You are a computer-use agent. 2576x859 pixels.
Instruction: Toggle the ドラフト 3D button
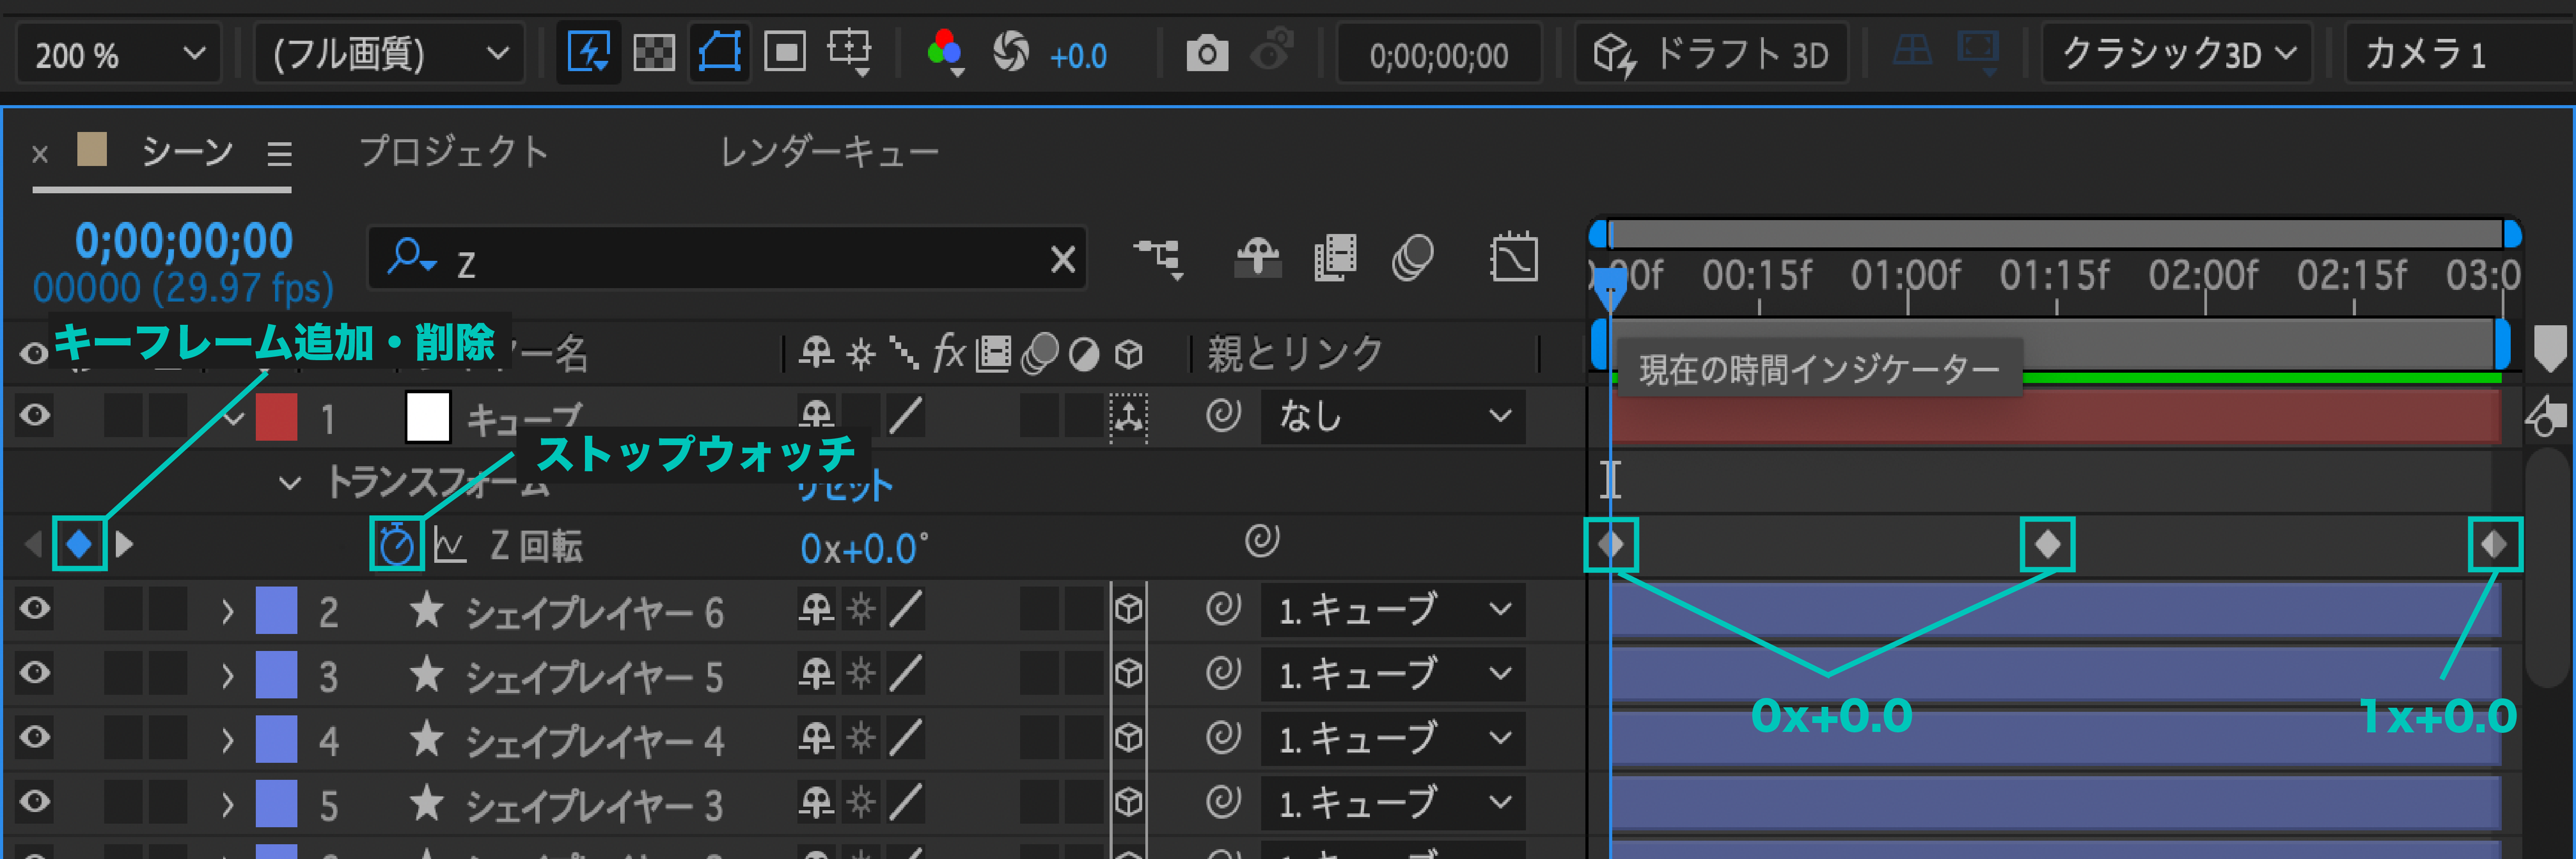pos(1711,53)
